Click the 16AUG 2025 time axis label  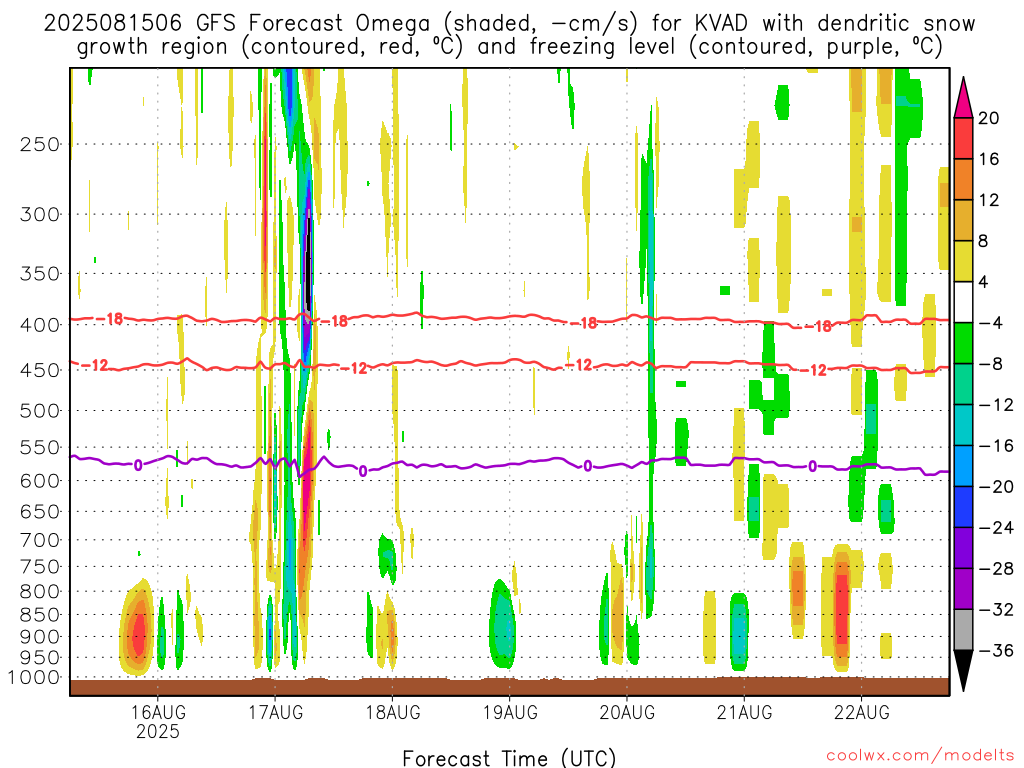(157, 722)
